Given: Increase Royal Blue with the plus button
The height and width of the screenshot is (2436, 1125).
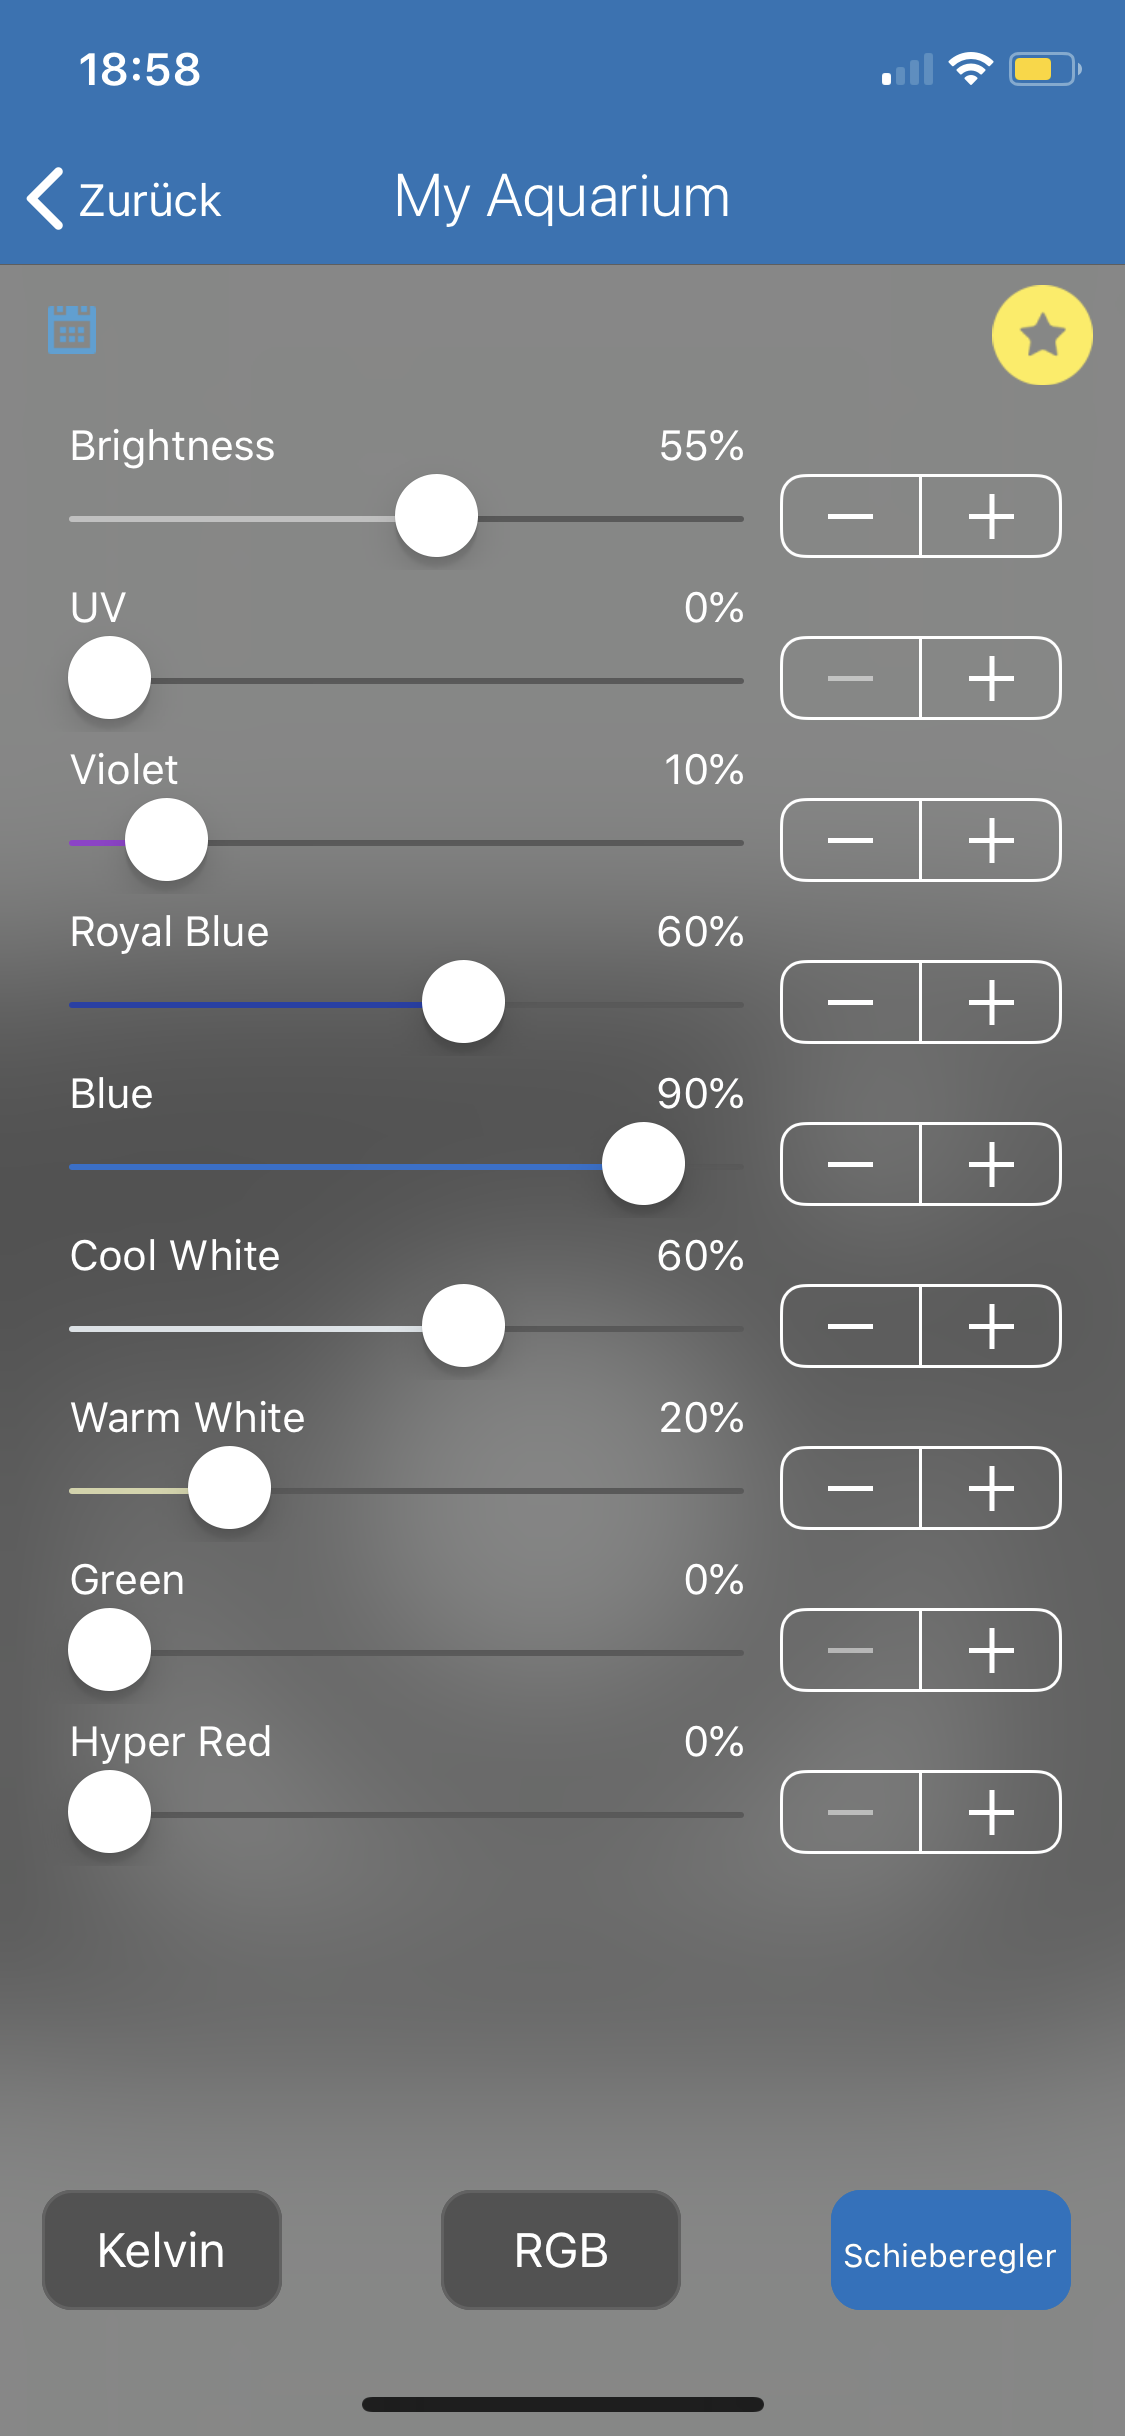Looking at the screenshot, I should pos(990,1002).
